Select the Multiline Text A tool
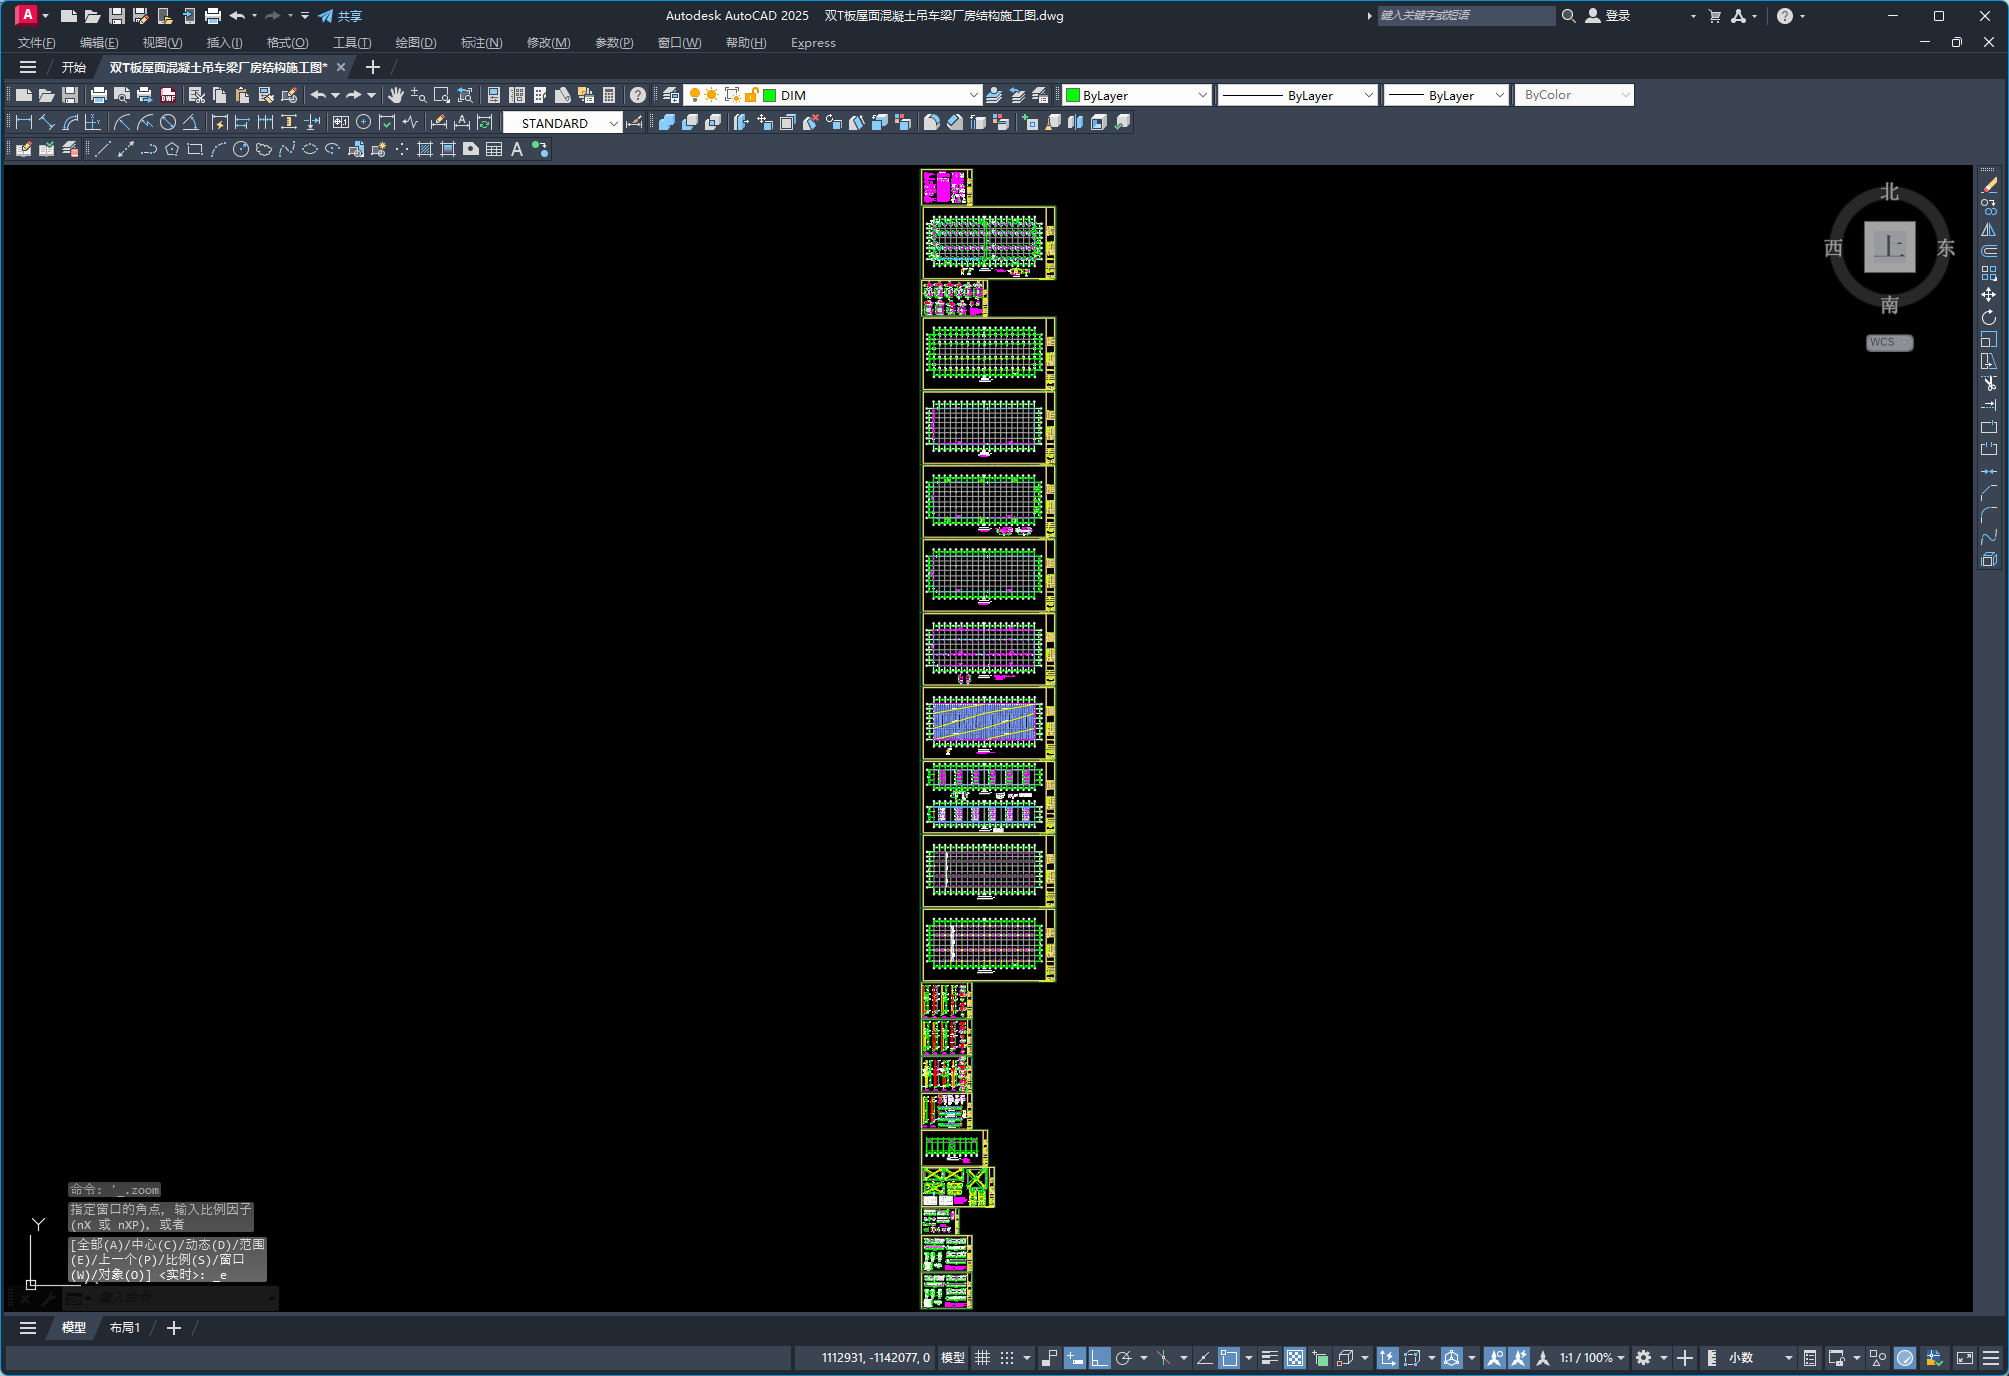The image size is (2009, 1376). [x=517, y=149]
